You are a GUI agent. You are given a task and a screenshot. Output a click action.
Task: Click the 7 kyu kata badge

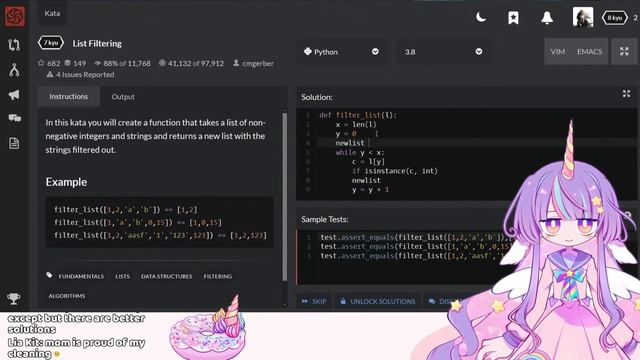point(51,42)
